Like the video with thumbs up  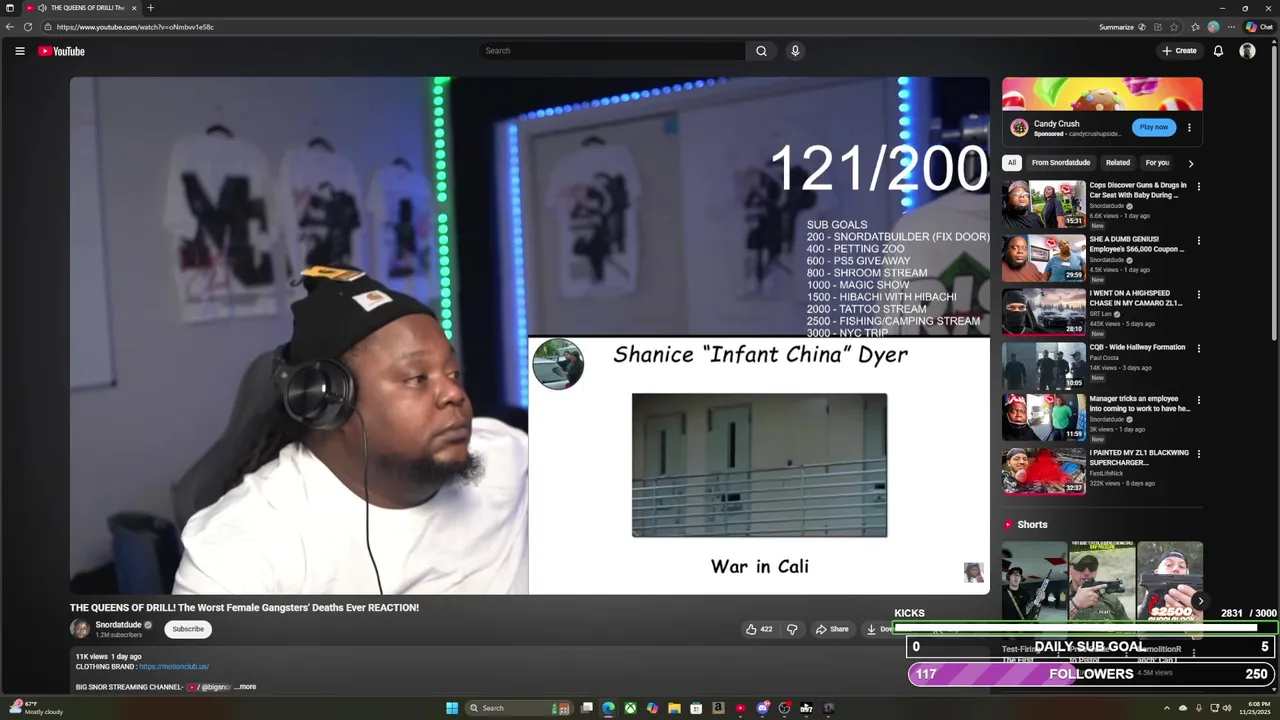(759, 629)
